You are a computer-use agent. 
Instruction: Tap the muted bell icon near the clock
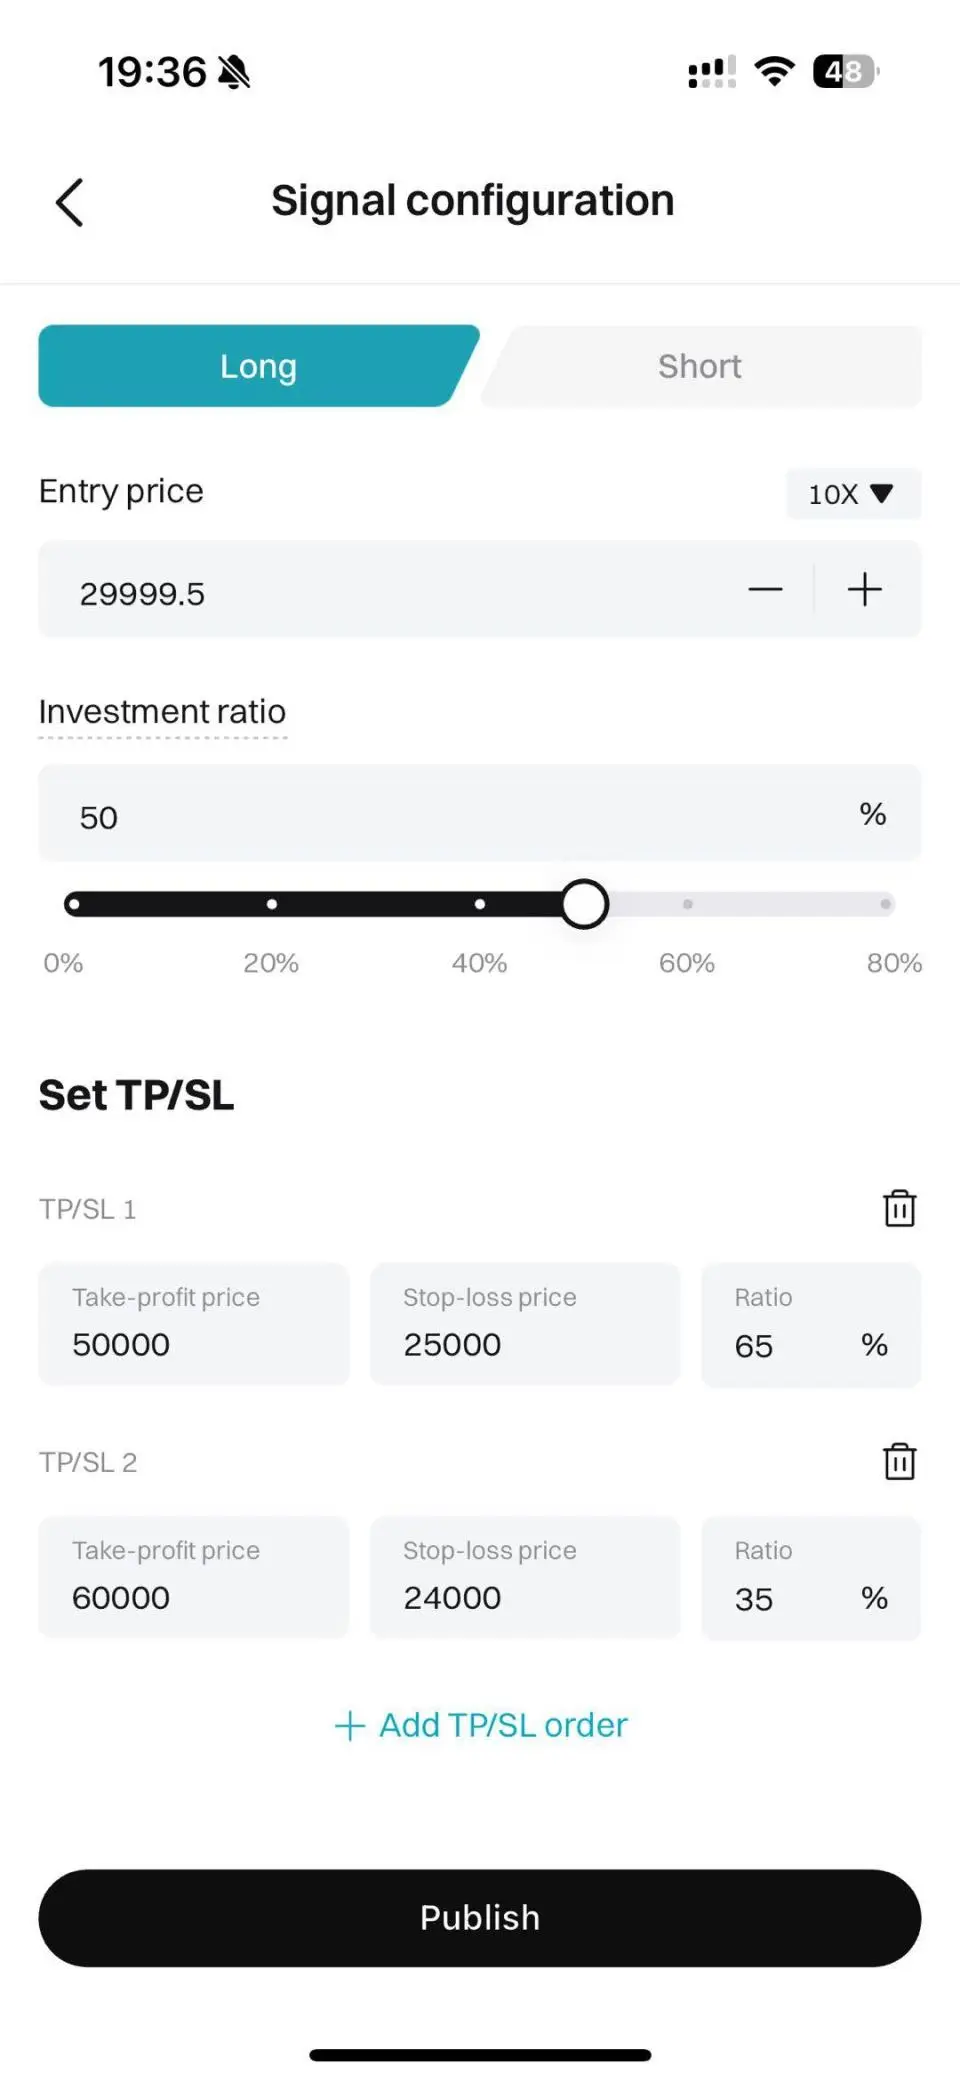234,72
